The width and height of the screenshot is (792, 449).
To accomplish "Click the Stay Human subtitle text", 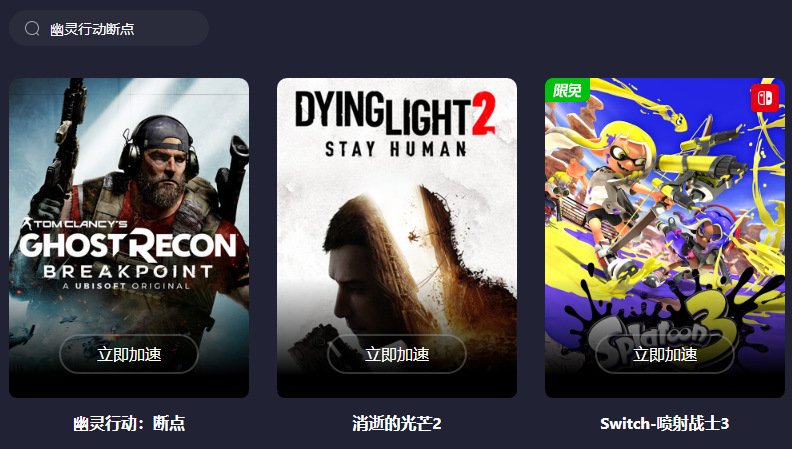I will click(395, 149).
